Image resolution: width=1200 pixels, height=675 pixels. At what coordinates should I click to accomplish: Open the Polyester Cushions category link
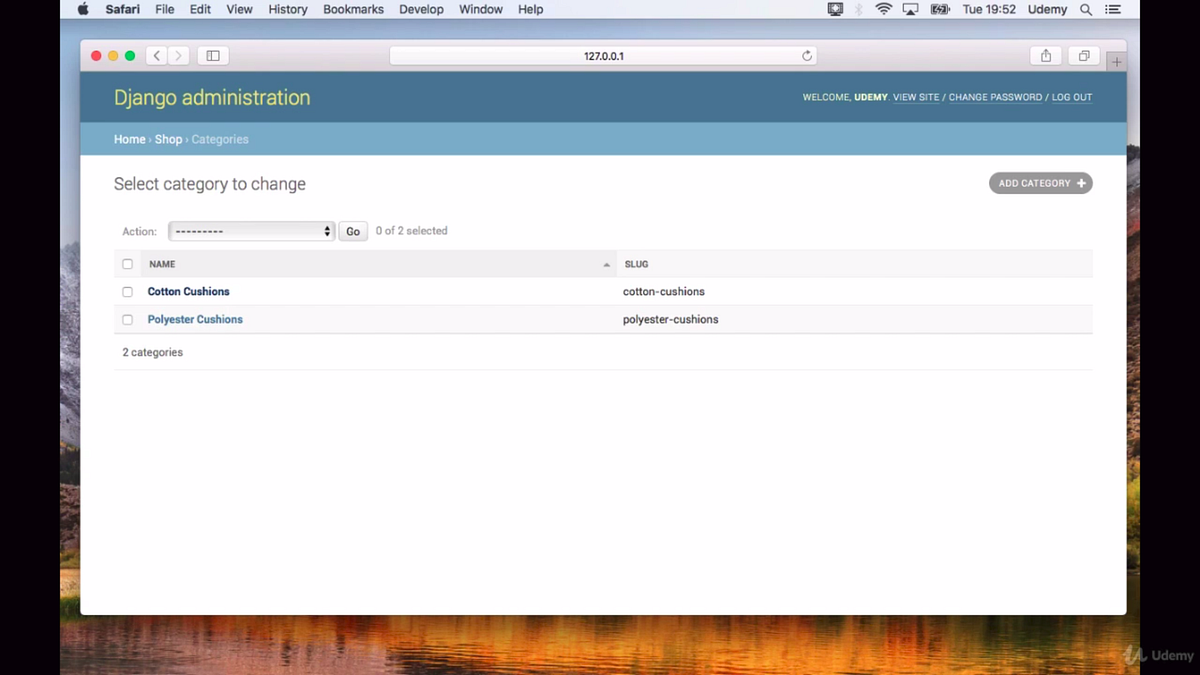point(195,319)
